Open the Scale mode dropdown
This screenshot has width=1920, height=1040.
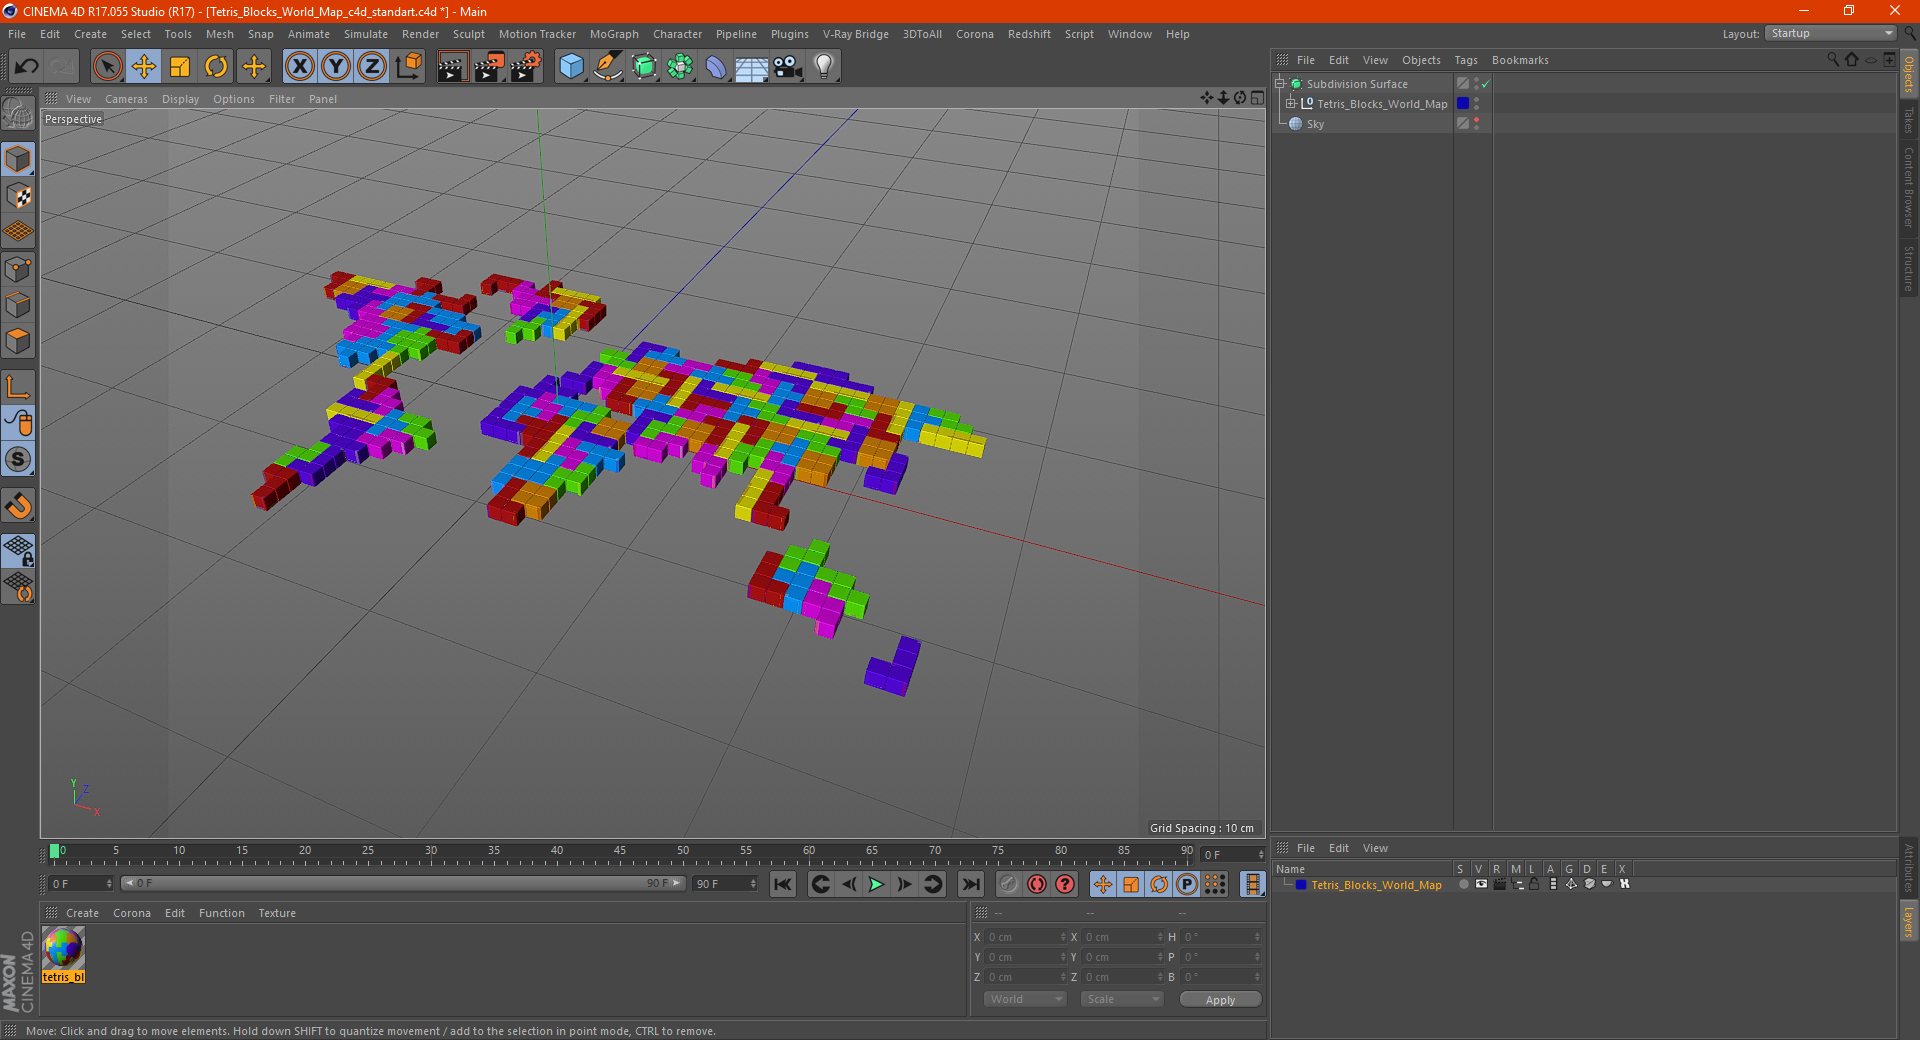(1122, 999)
